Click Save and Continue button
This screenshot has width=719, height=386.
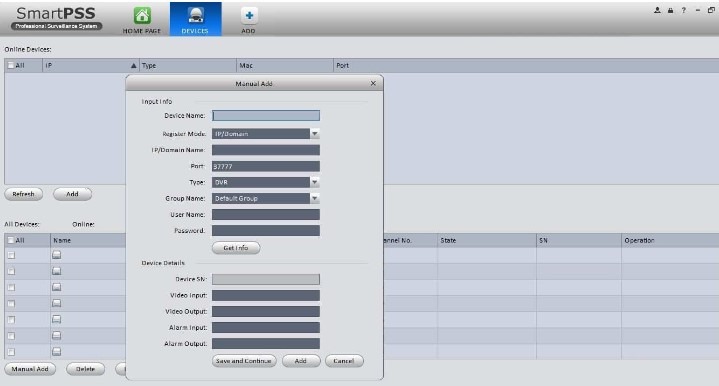click(244, 361)
